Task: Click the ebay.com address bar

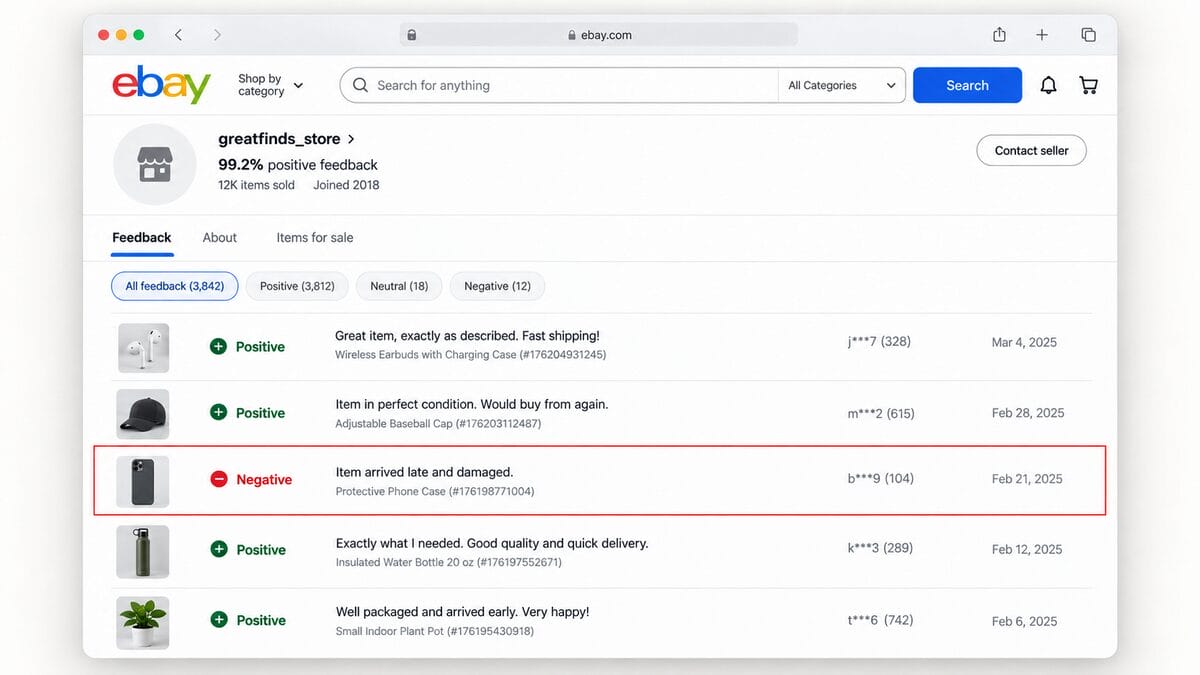Action: (x=599, y=35)
